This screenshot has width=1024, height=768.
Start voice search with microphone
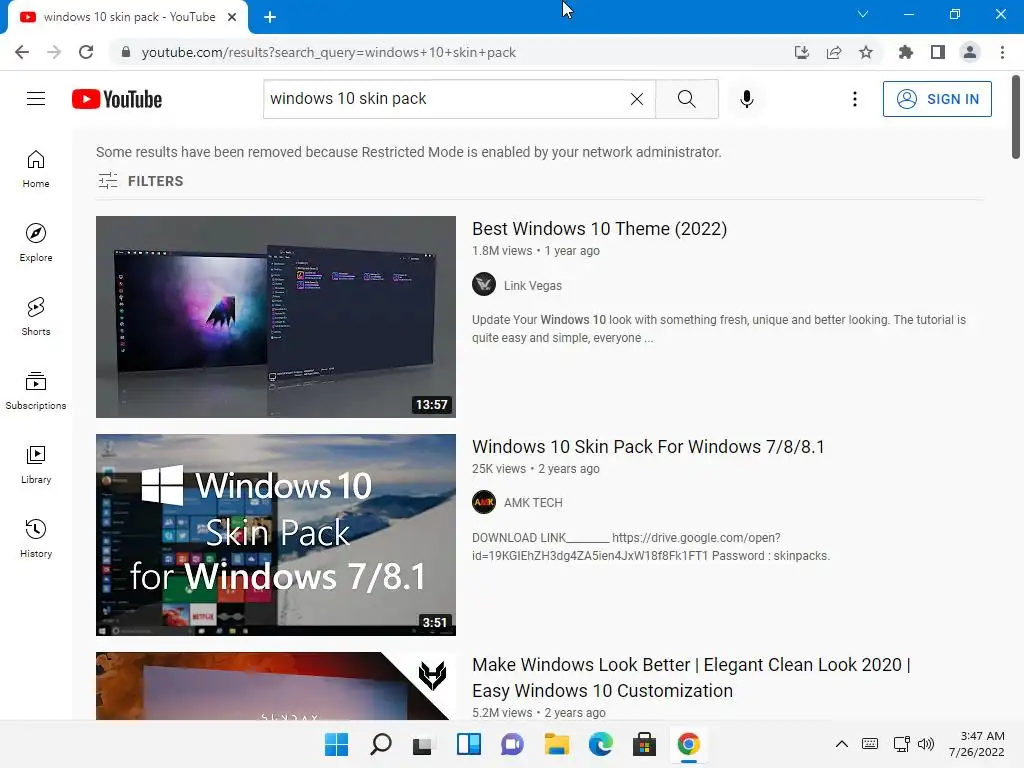point(746,99)
